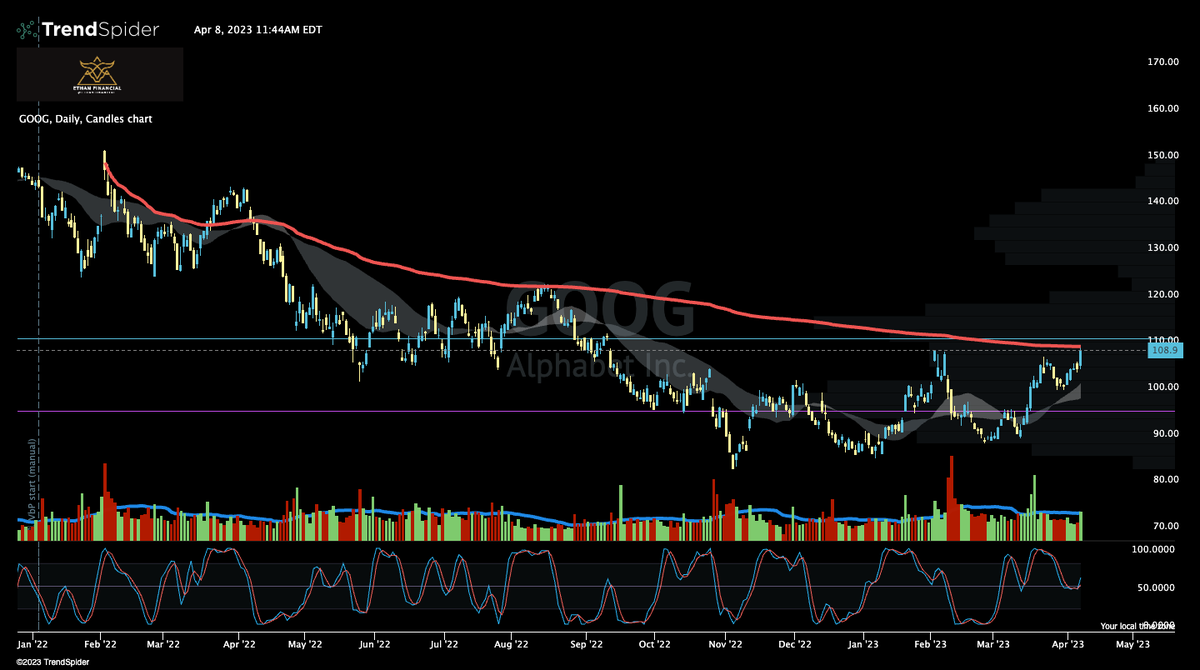The image size is (1200, 670).
Task: Click the 120.00 price axis label
Action: 1163,294
